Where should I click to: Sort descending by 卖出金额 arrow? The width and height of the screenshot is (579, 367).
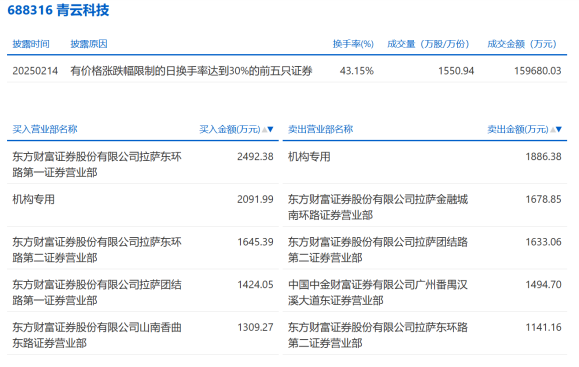tap(559, 129)
